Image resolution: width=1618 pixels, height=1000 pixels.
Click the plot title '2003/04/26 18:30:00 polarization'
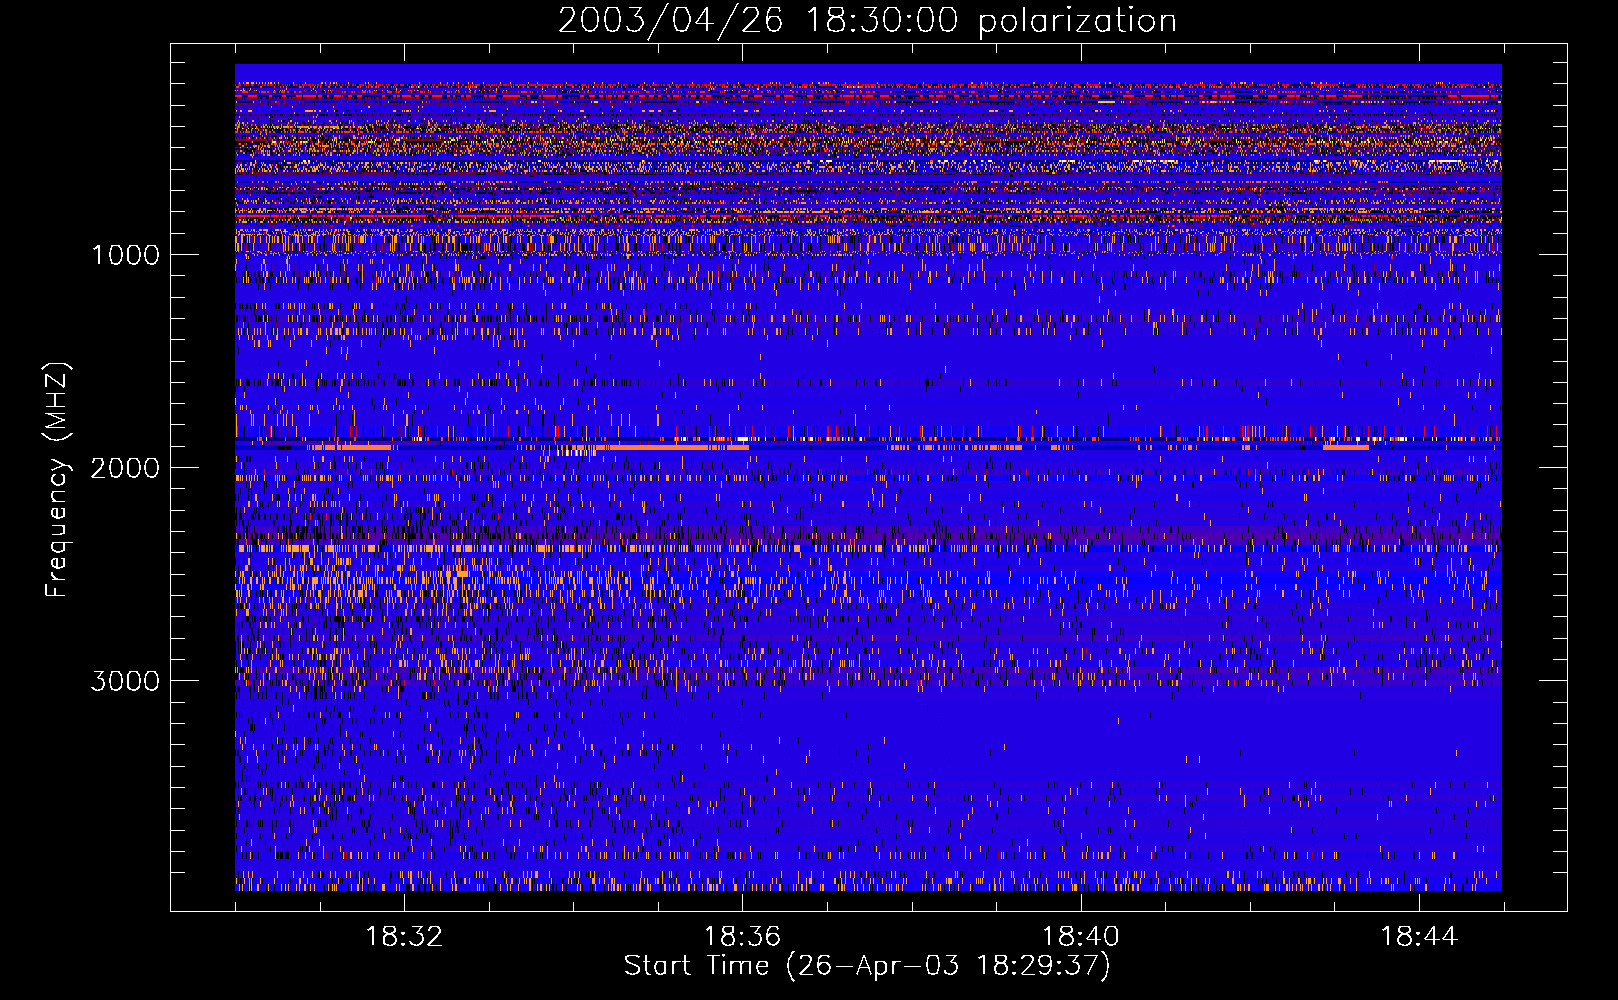(x=867, y=20)
